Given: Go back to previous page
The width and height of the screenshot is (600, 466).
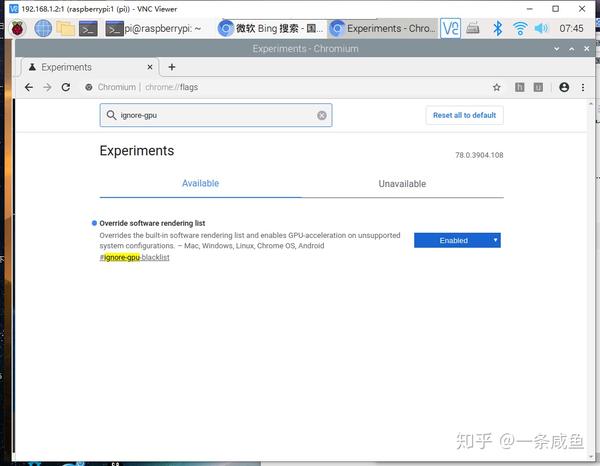Looking at the screenshot, I should coord(29,88).
